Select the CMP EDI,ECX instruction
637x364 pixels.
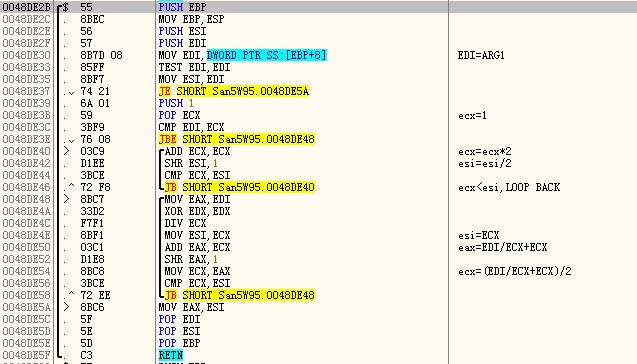[191, 127]
